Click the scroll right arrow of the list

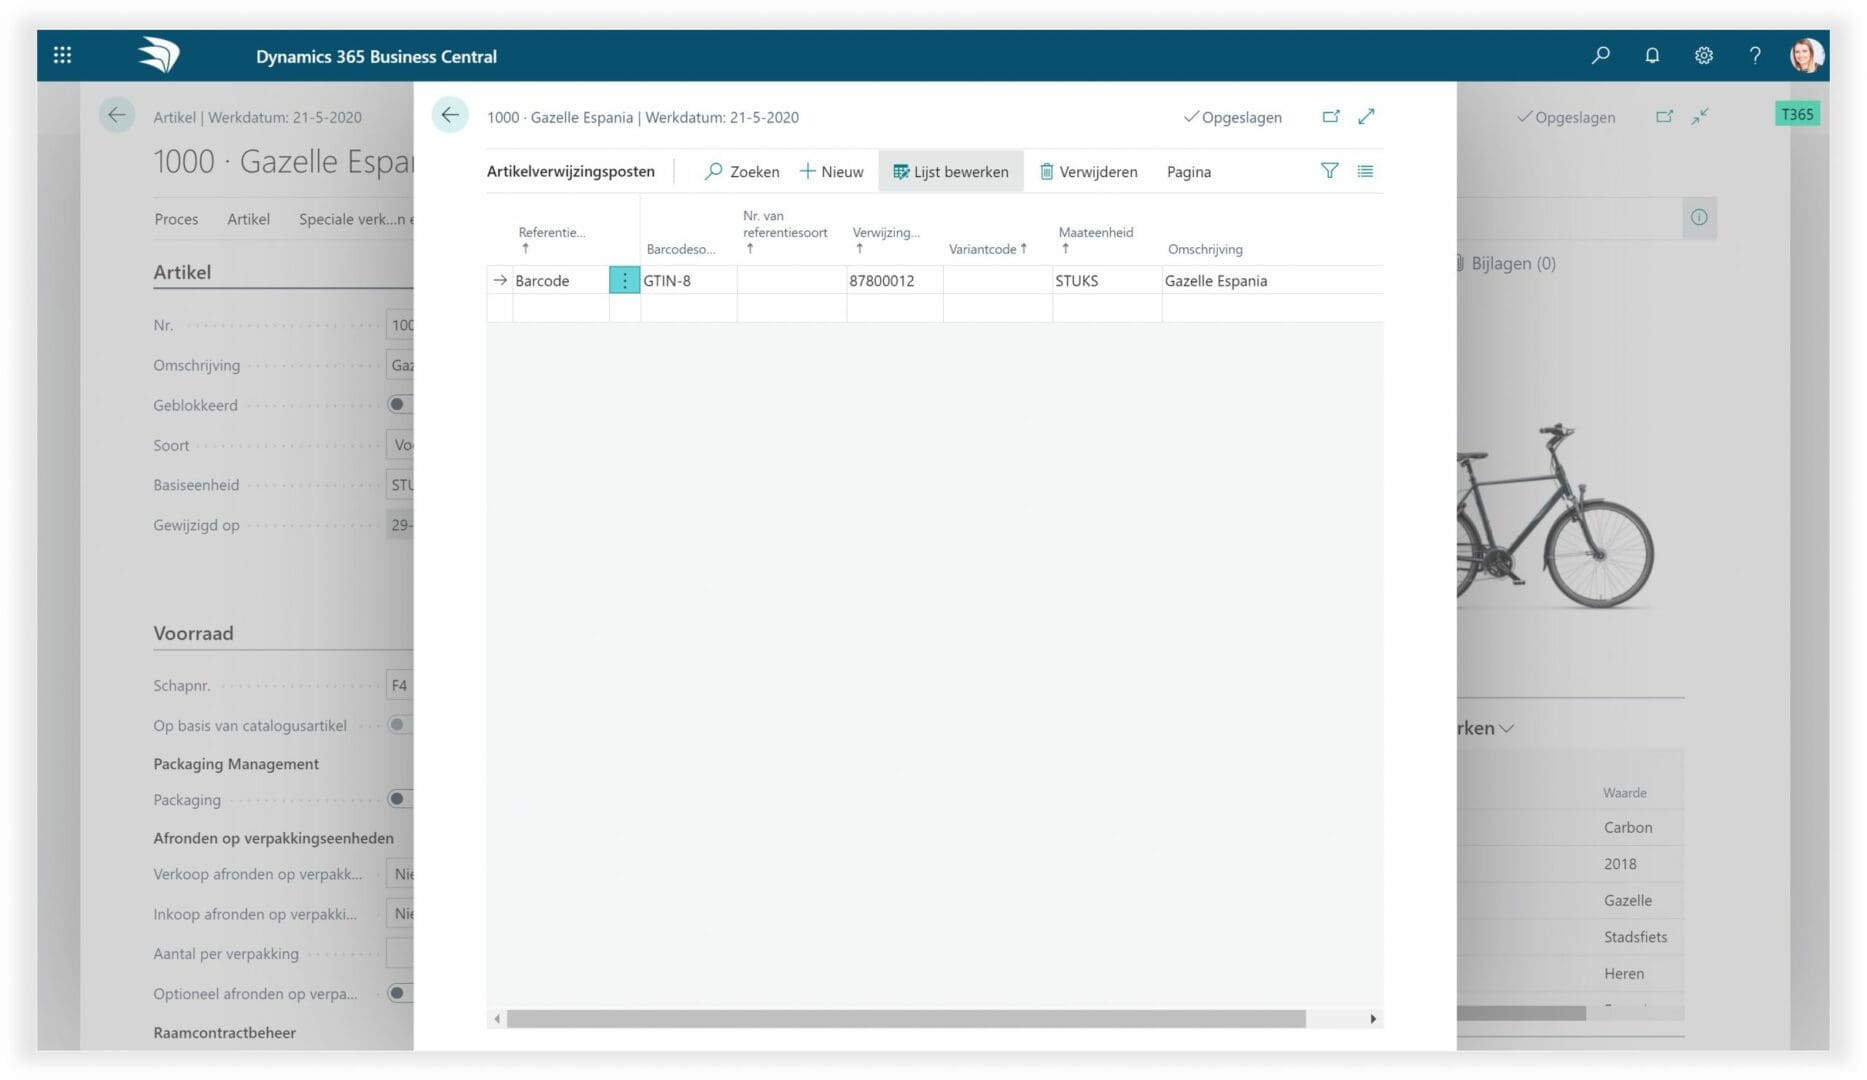tap(1373, 1018)
